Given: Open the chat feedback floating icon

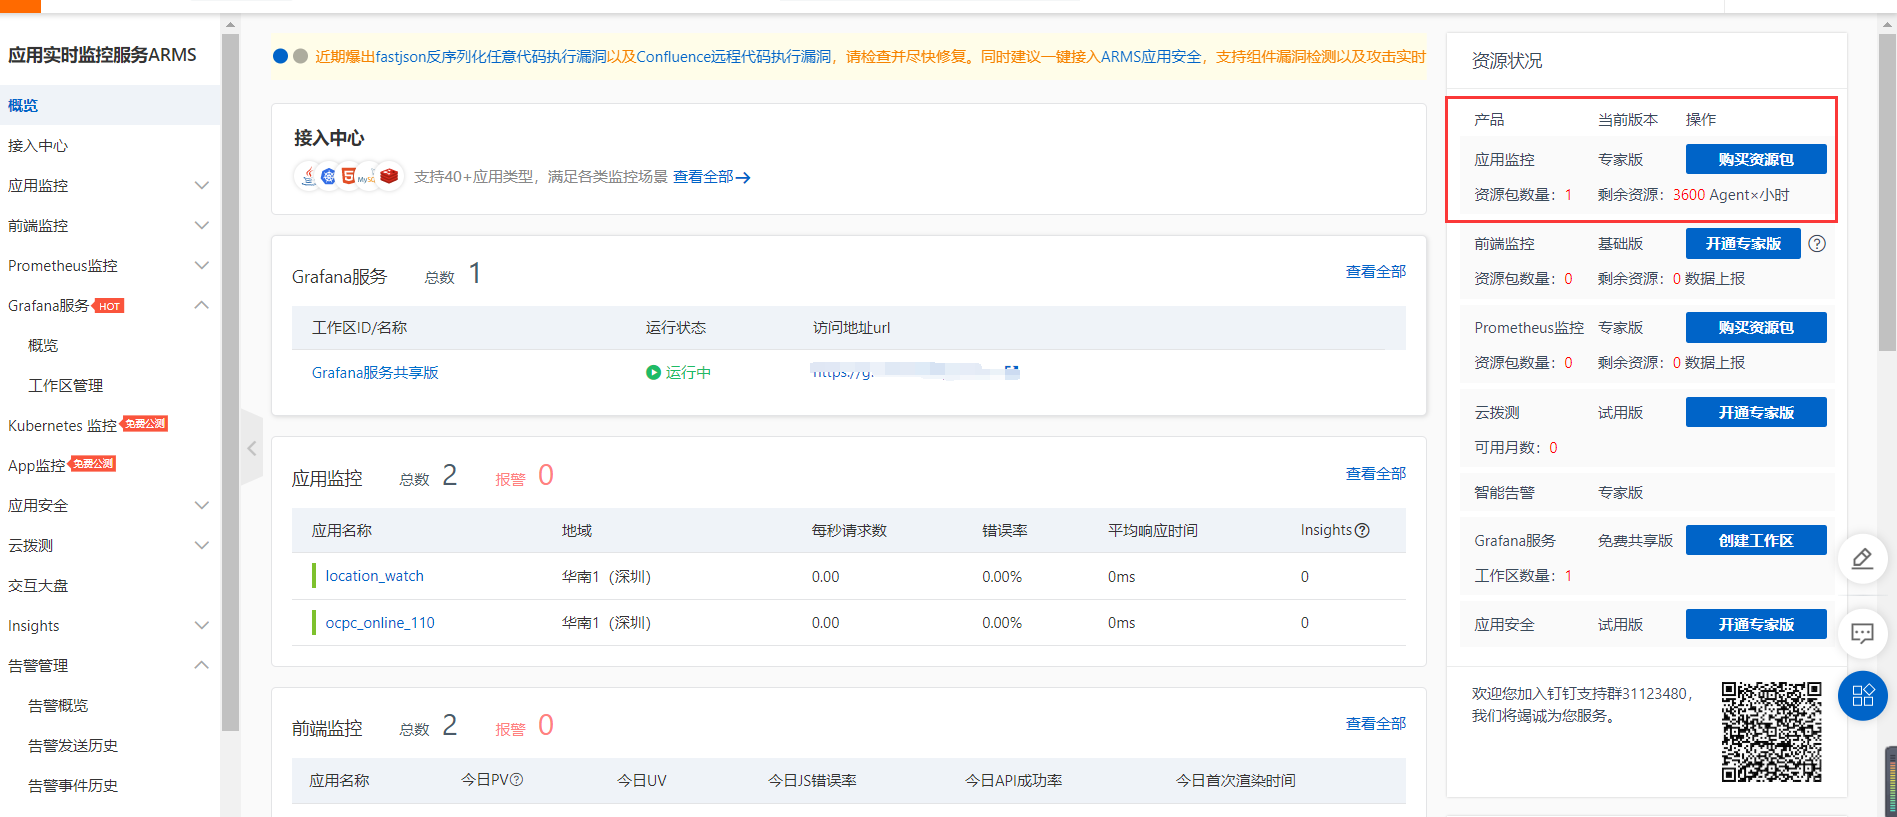Looking at the screenshot, I should (1862, 633).
